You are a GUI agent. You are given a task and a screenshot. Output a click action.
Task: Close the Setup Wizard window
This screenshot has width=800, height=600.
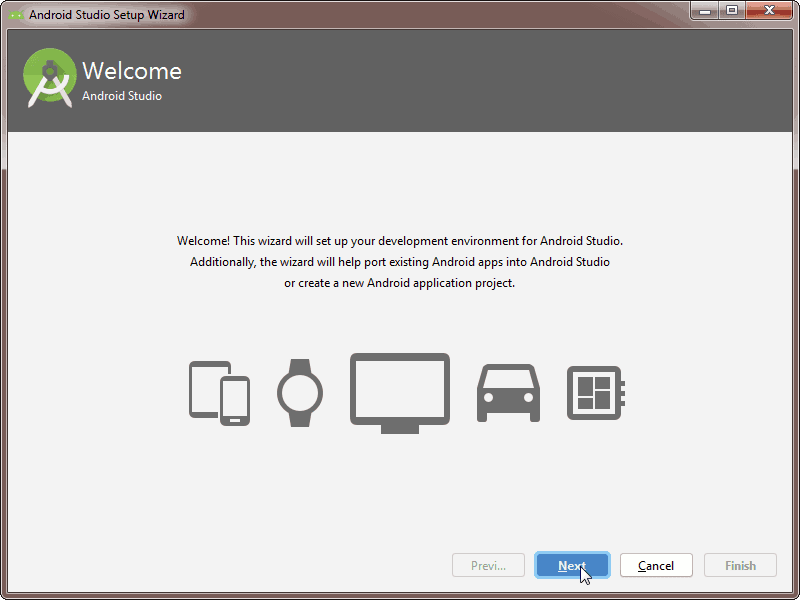coord(769,10)
